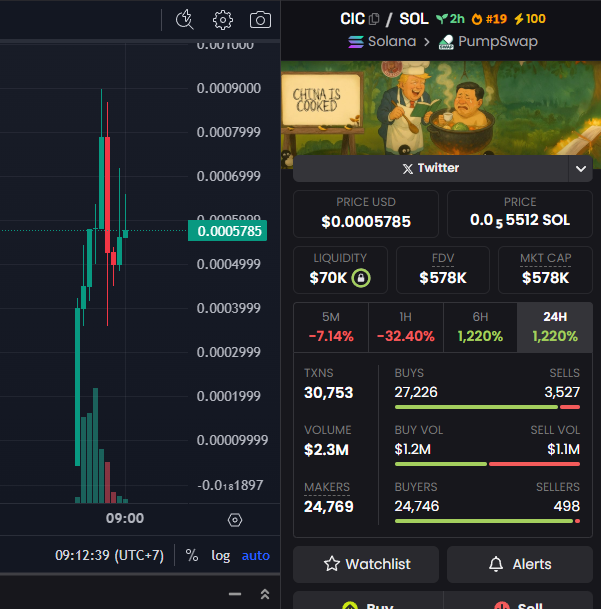Image resolution: width=601 pixels, height=609 pixels.
Task: Click the Solana chain link
Action: (x=382, y=41)
